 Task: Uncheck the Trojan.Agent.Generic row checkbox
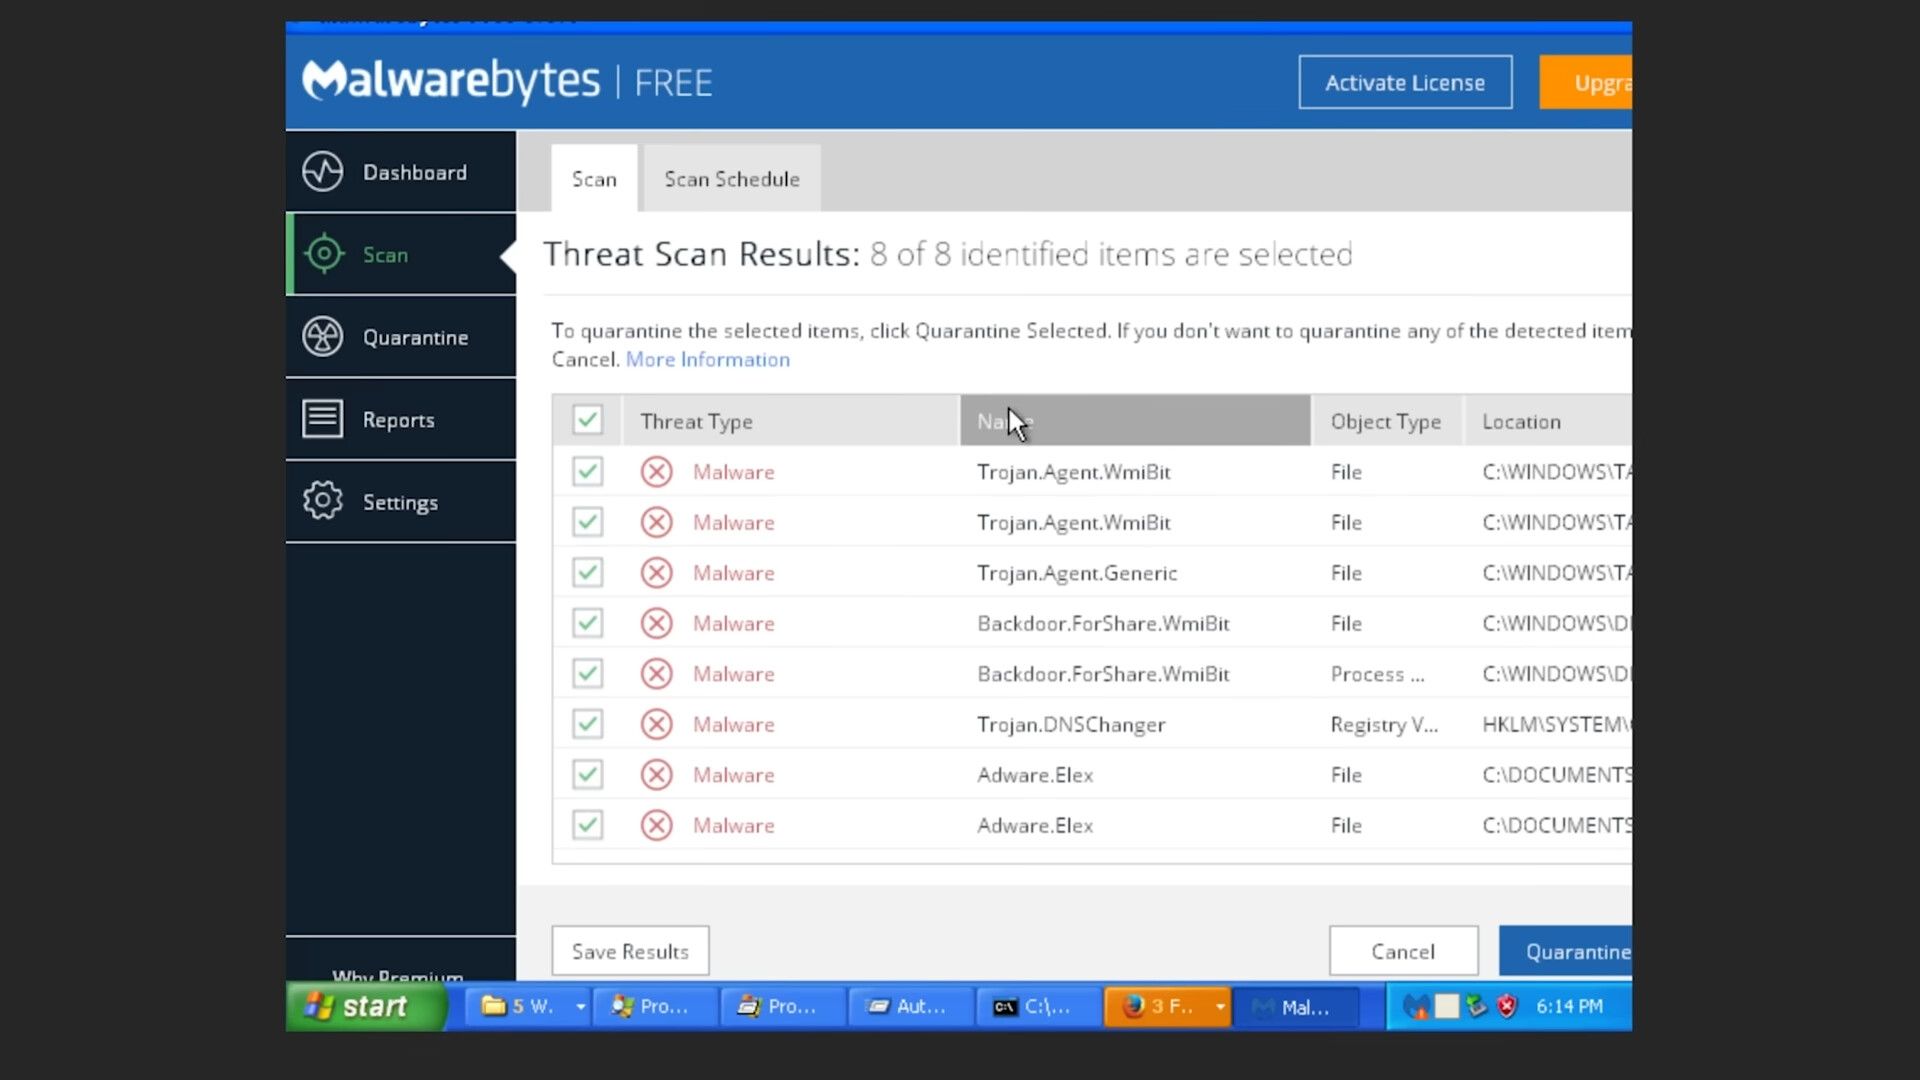(588, 572)
